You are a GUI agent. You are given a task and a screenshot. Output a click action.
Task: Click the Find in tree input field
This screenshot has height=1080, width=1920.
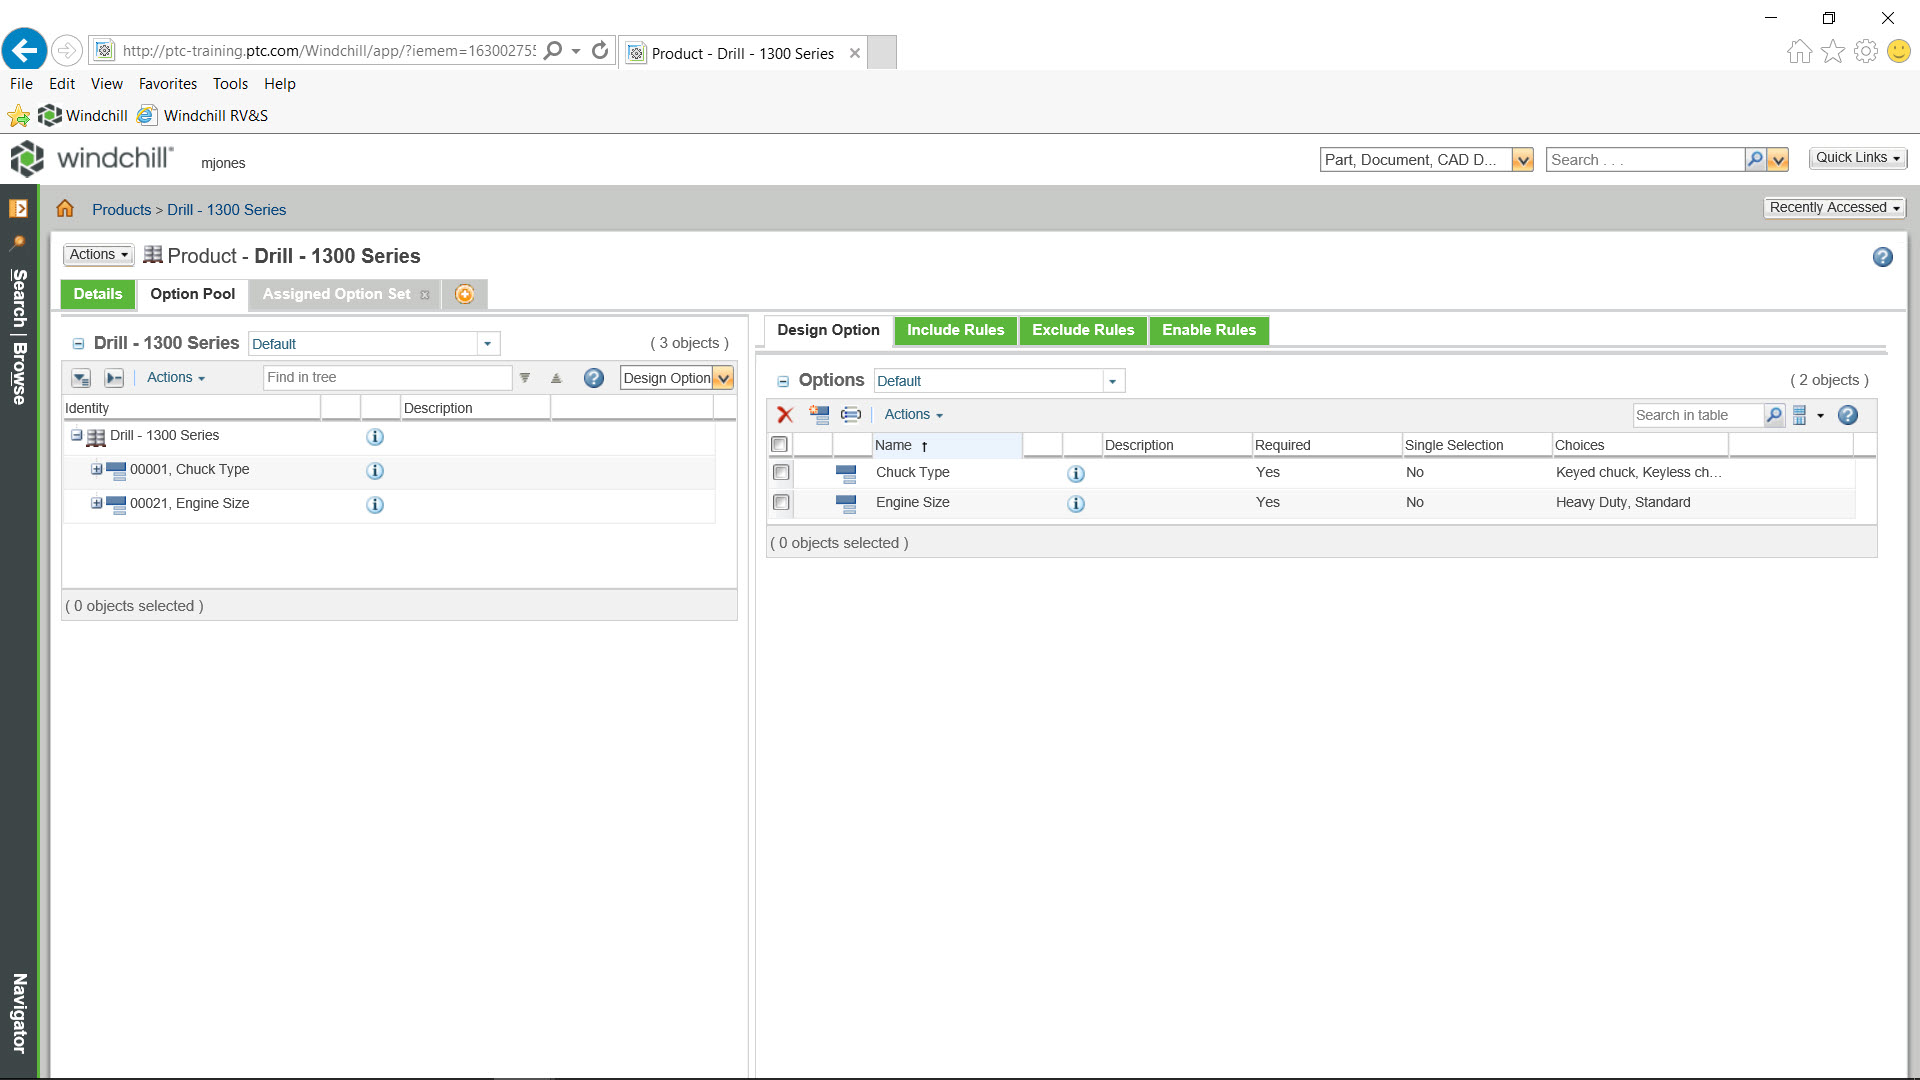tap(387, 377)
